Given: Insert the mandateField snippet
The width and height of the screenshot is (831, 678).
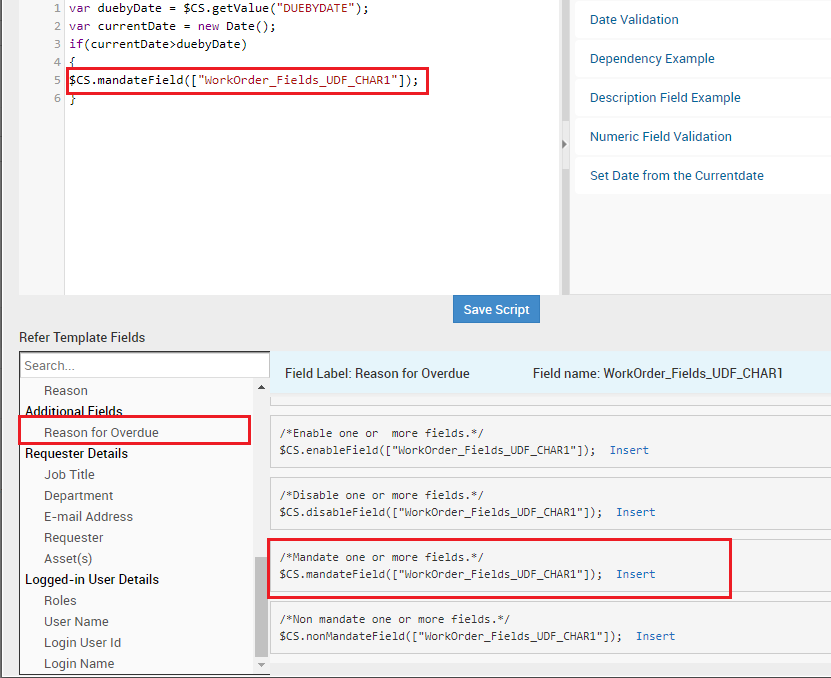Looking at the screenshot, I should pyautogui.click(x=635, y=574).
